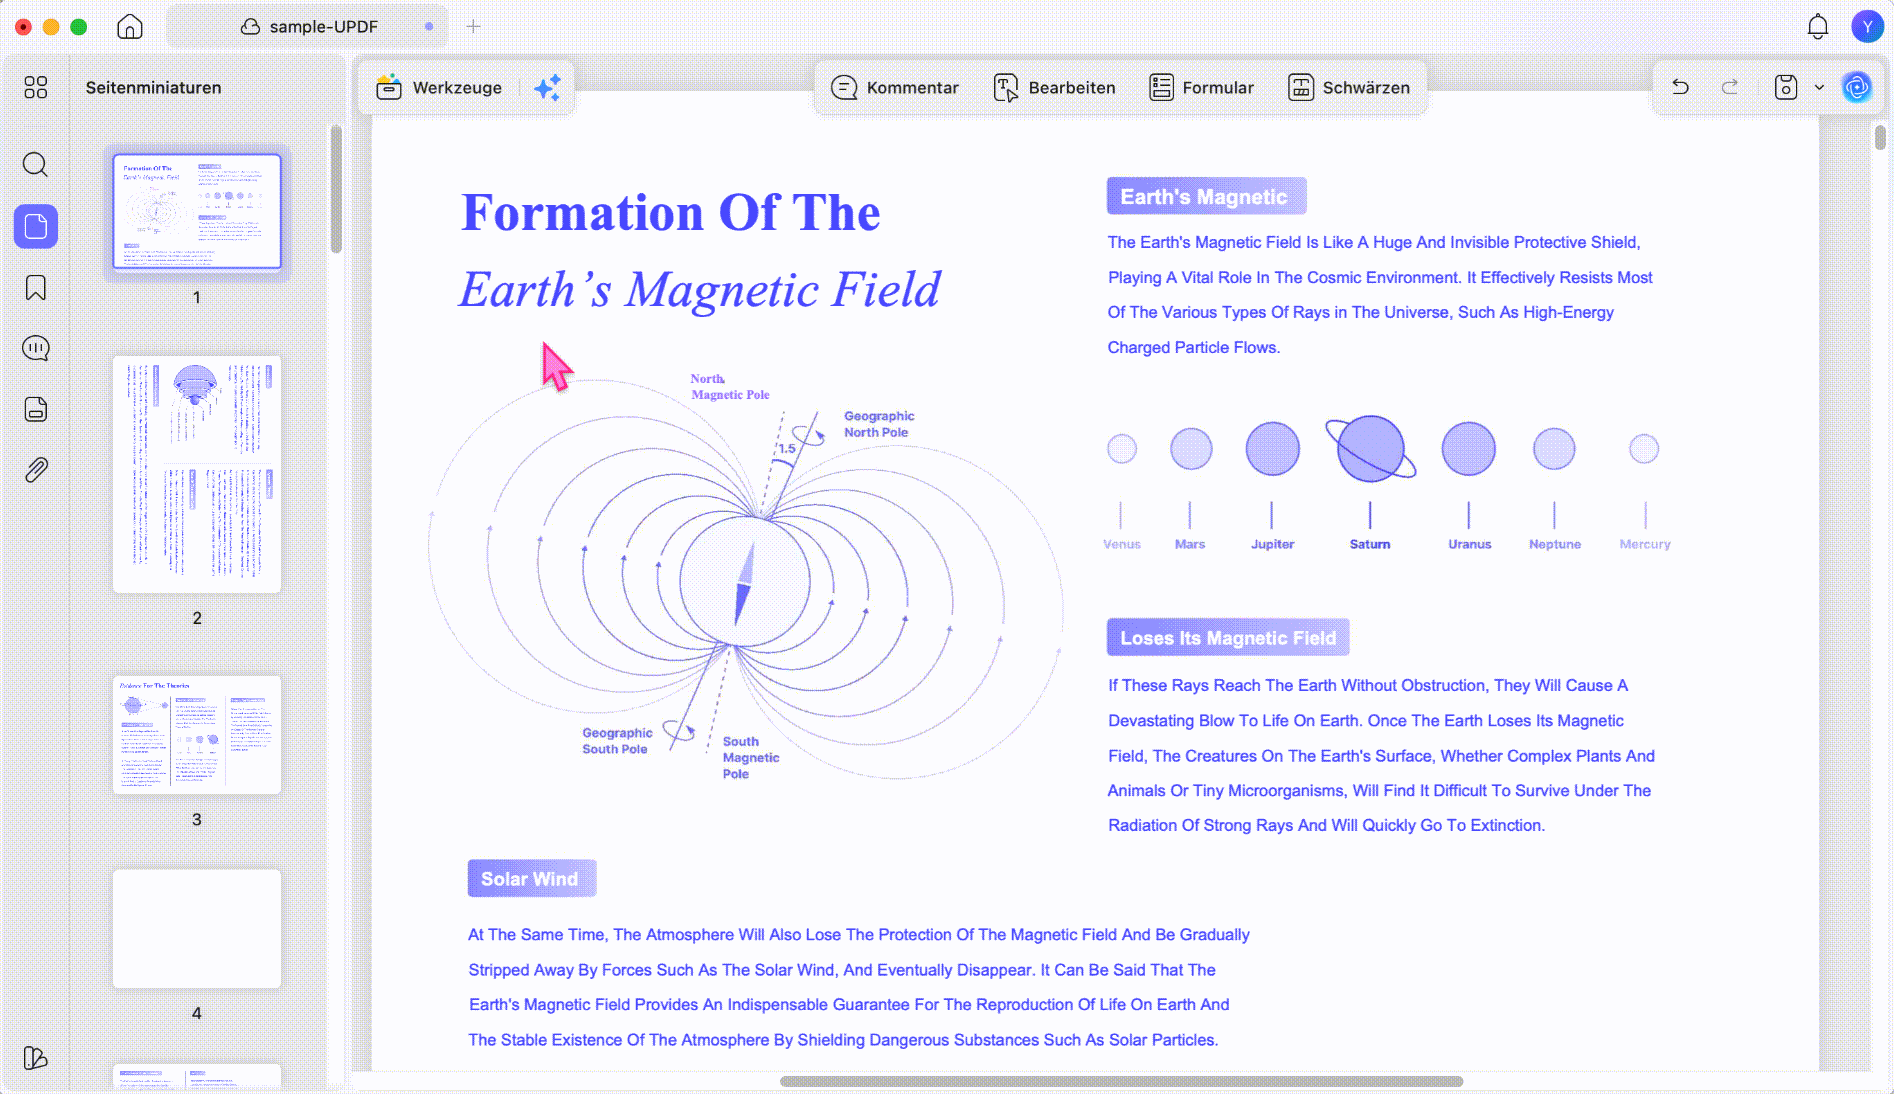Screen dimensions: 1894x1094
Task: Select page 3 thumbnail
Action: click(x=197, y=735)
